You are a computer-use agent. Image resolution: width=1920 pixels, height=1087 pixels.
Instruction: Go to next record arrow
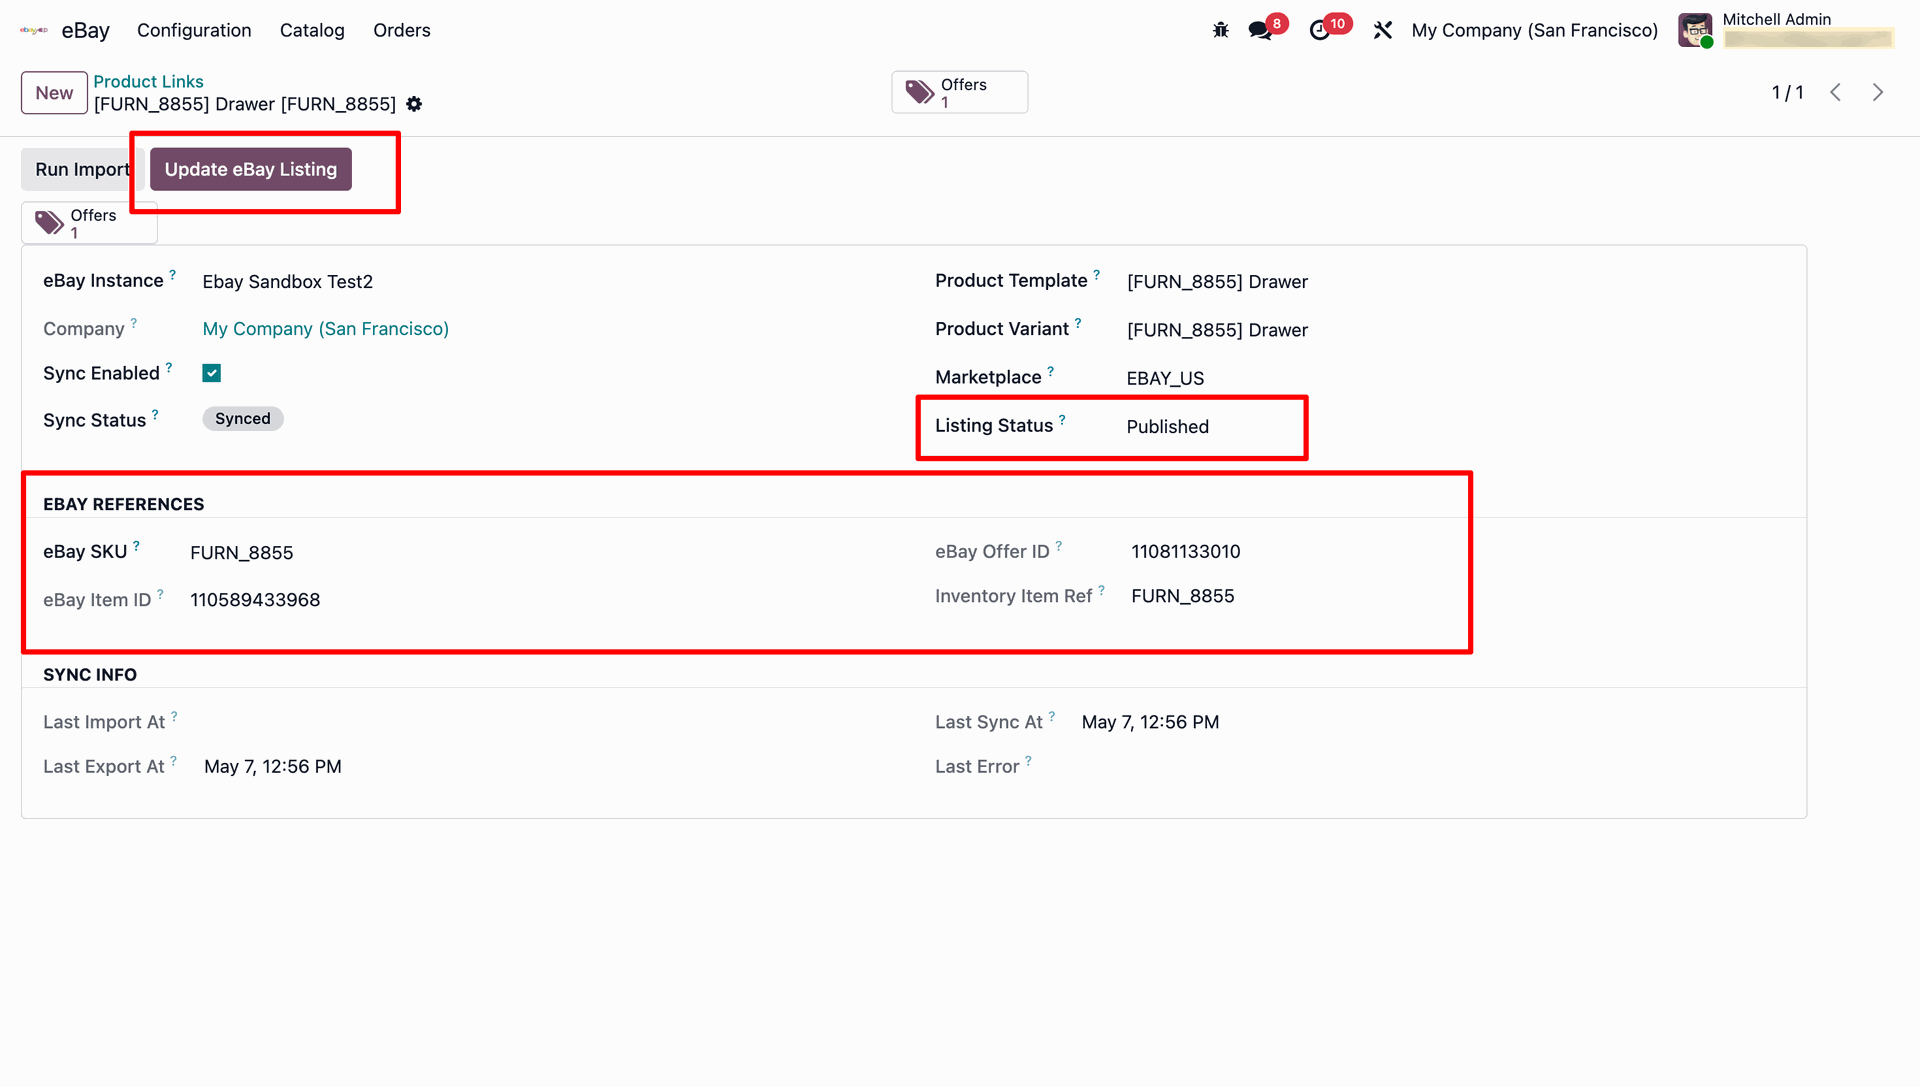tap(1878, 92)
